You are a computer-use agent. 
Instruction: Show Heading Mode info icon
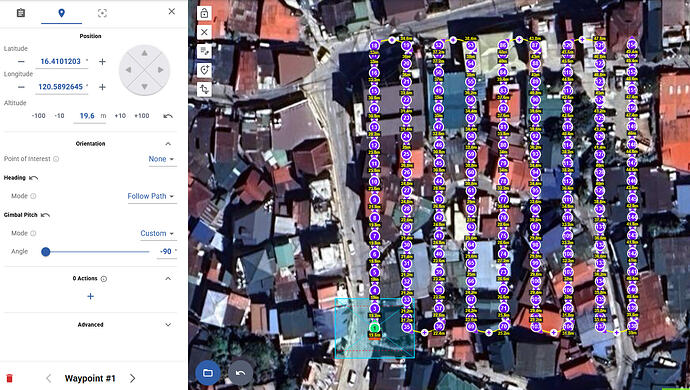[x=33, y=196]
